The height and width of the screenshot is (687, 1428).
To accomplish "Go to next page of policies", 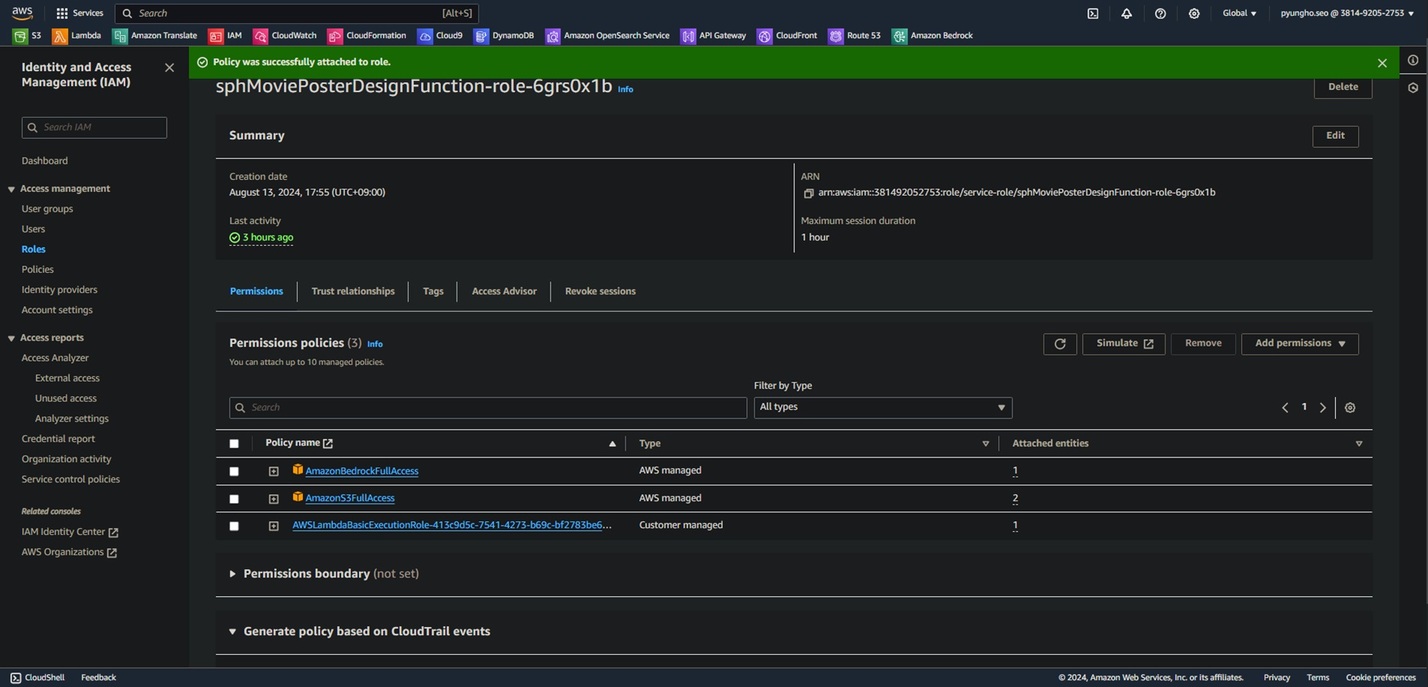I will point(1323,408).
